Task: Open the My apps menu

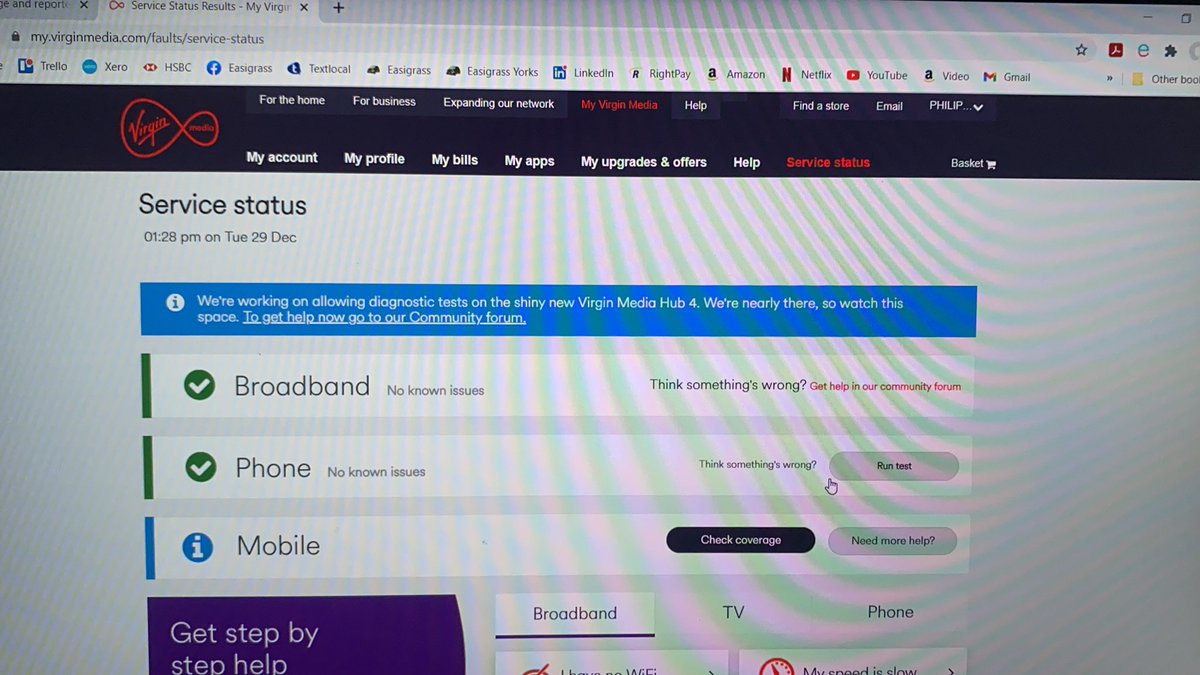Action: pyautogui.click(x=529, y=161)
